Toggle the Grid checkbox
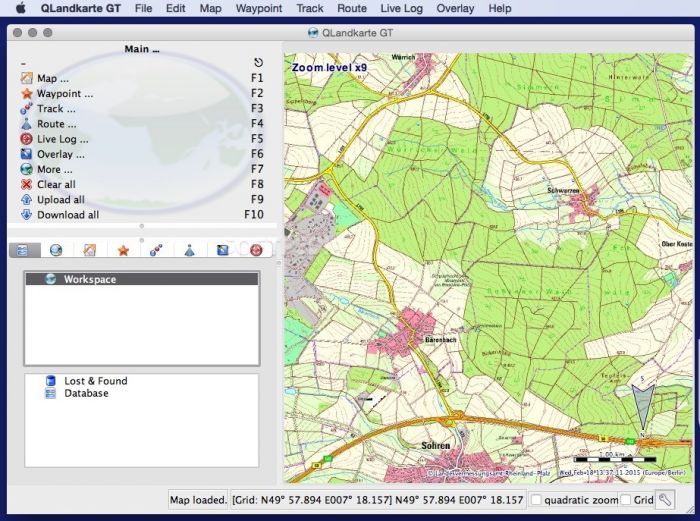 [626, 500]
